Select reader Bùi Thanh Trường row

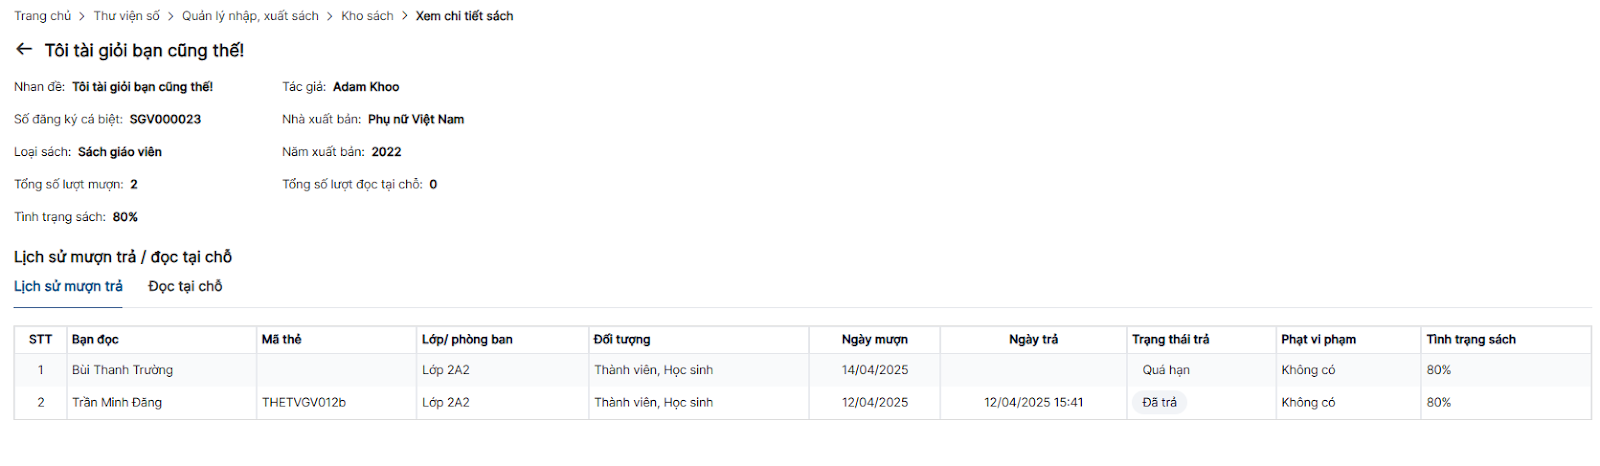(x=122, y=370)
